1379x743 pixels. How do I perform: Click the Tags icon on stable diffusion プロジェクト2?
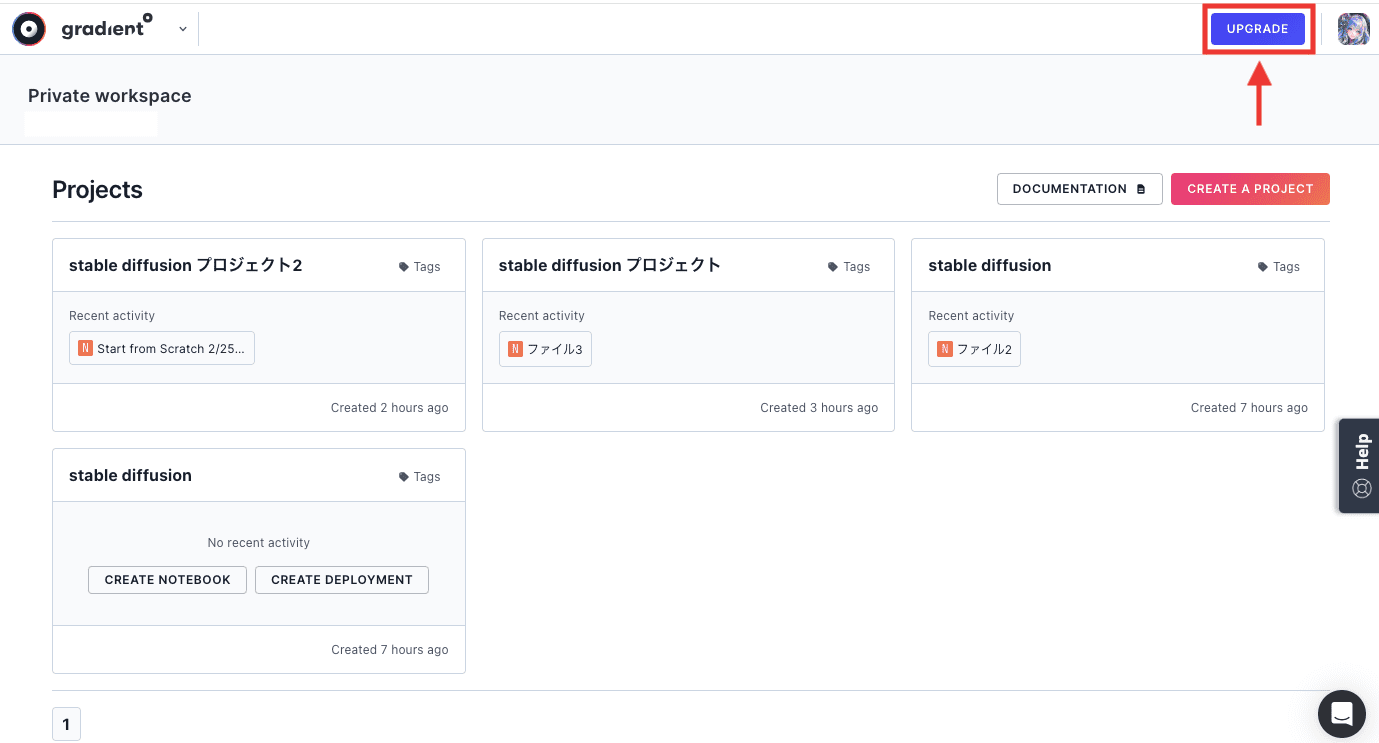(x=404, y=267)
